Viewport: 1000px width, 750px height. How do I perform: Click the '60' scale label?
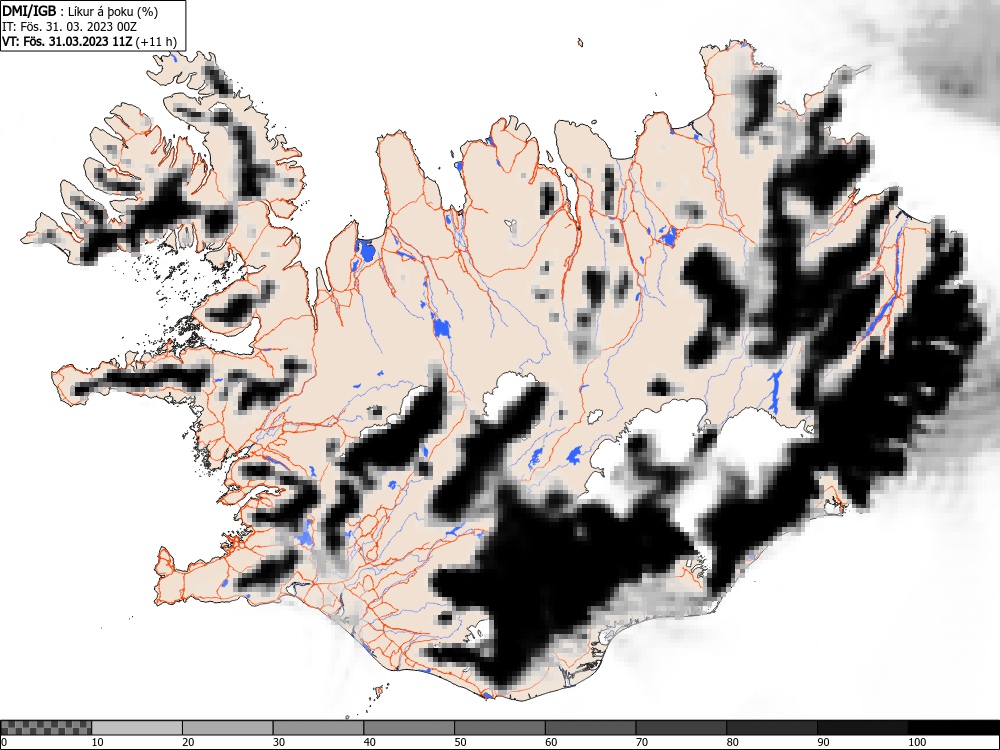pos(550,742)
